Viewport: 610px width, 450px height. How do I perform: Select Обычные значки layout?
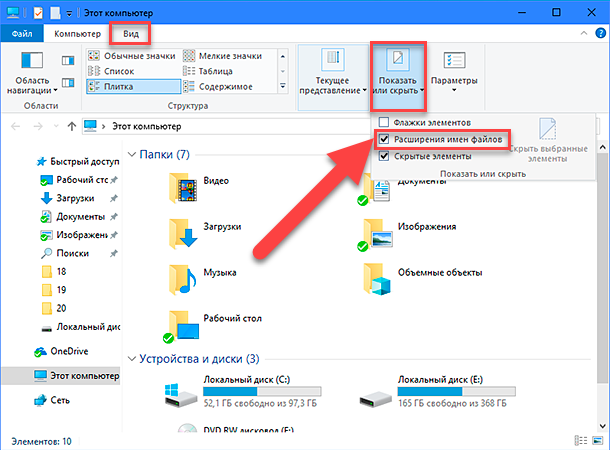tap(132, 56)
